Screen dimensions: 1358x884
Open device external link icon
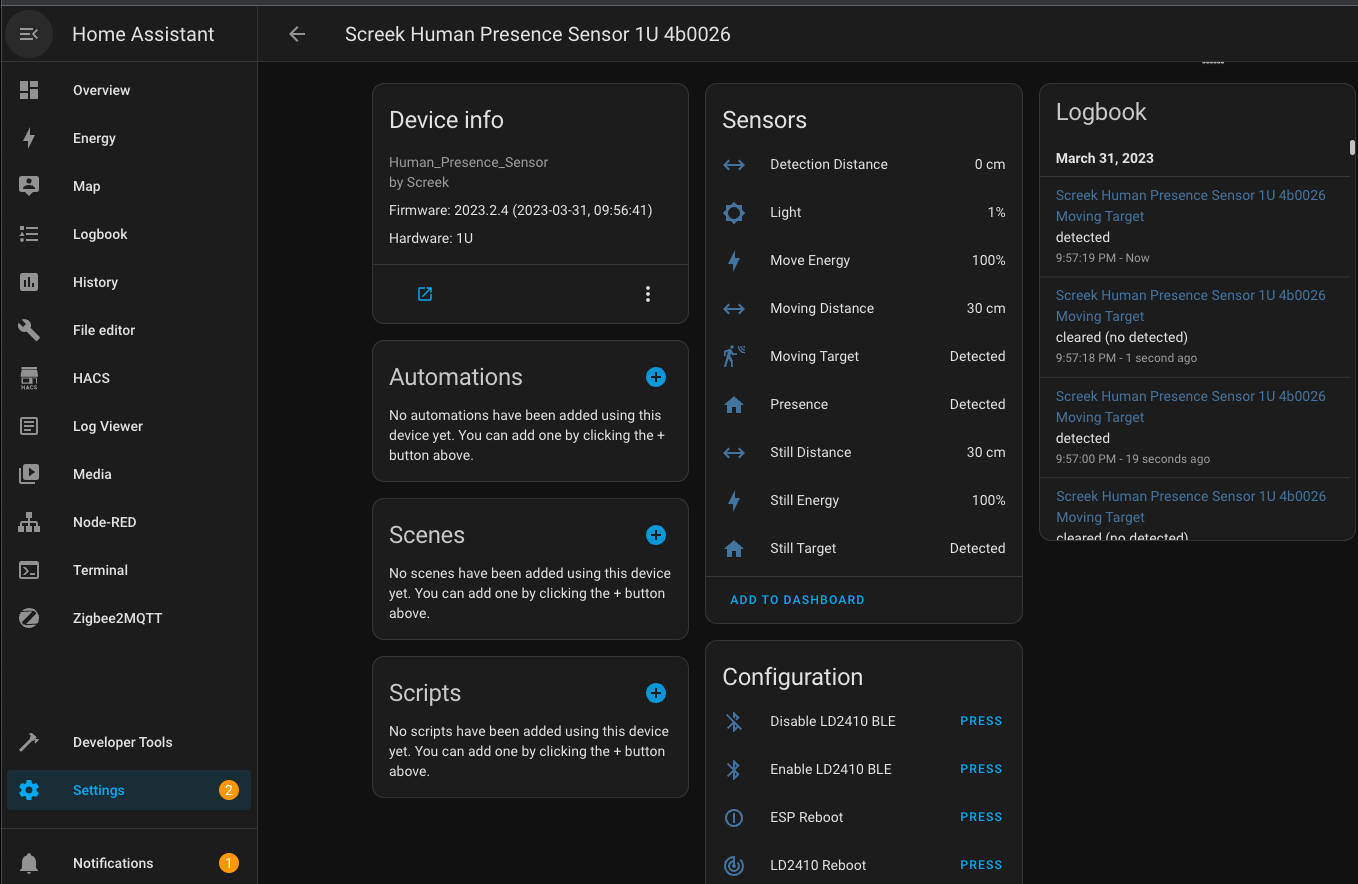click(425, 294)
